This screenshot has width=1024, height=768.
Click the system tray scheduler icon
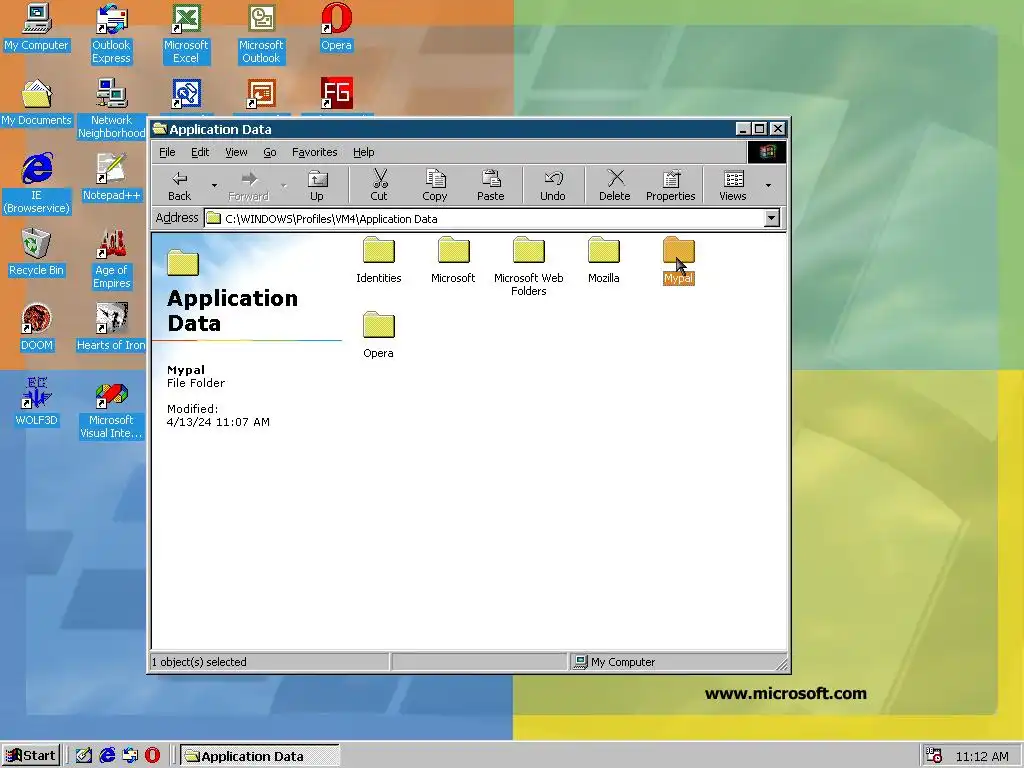934,756
